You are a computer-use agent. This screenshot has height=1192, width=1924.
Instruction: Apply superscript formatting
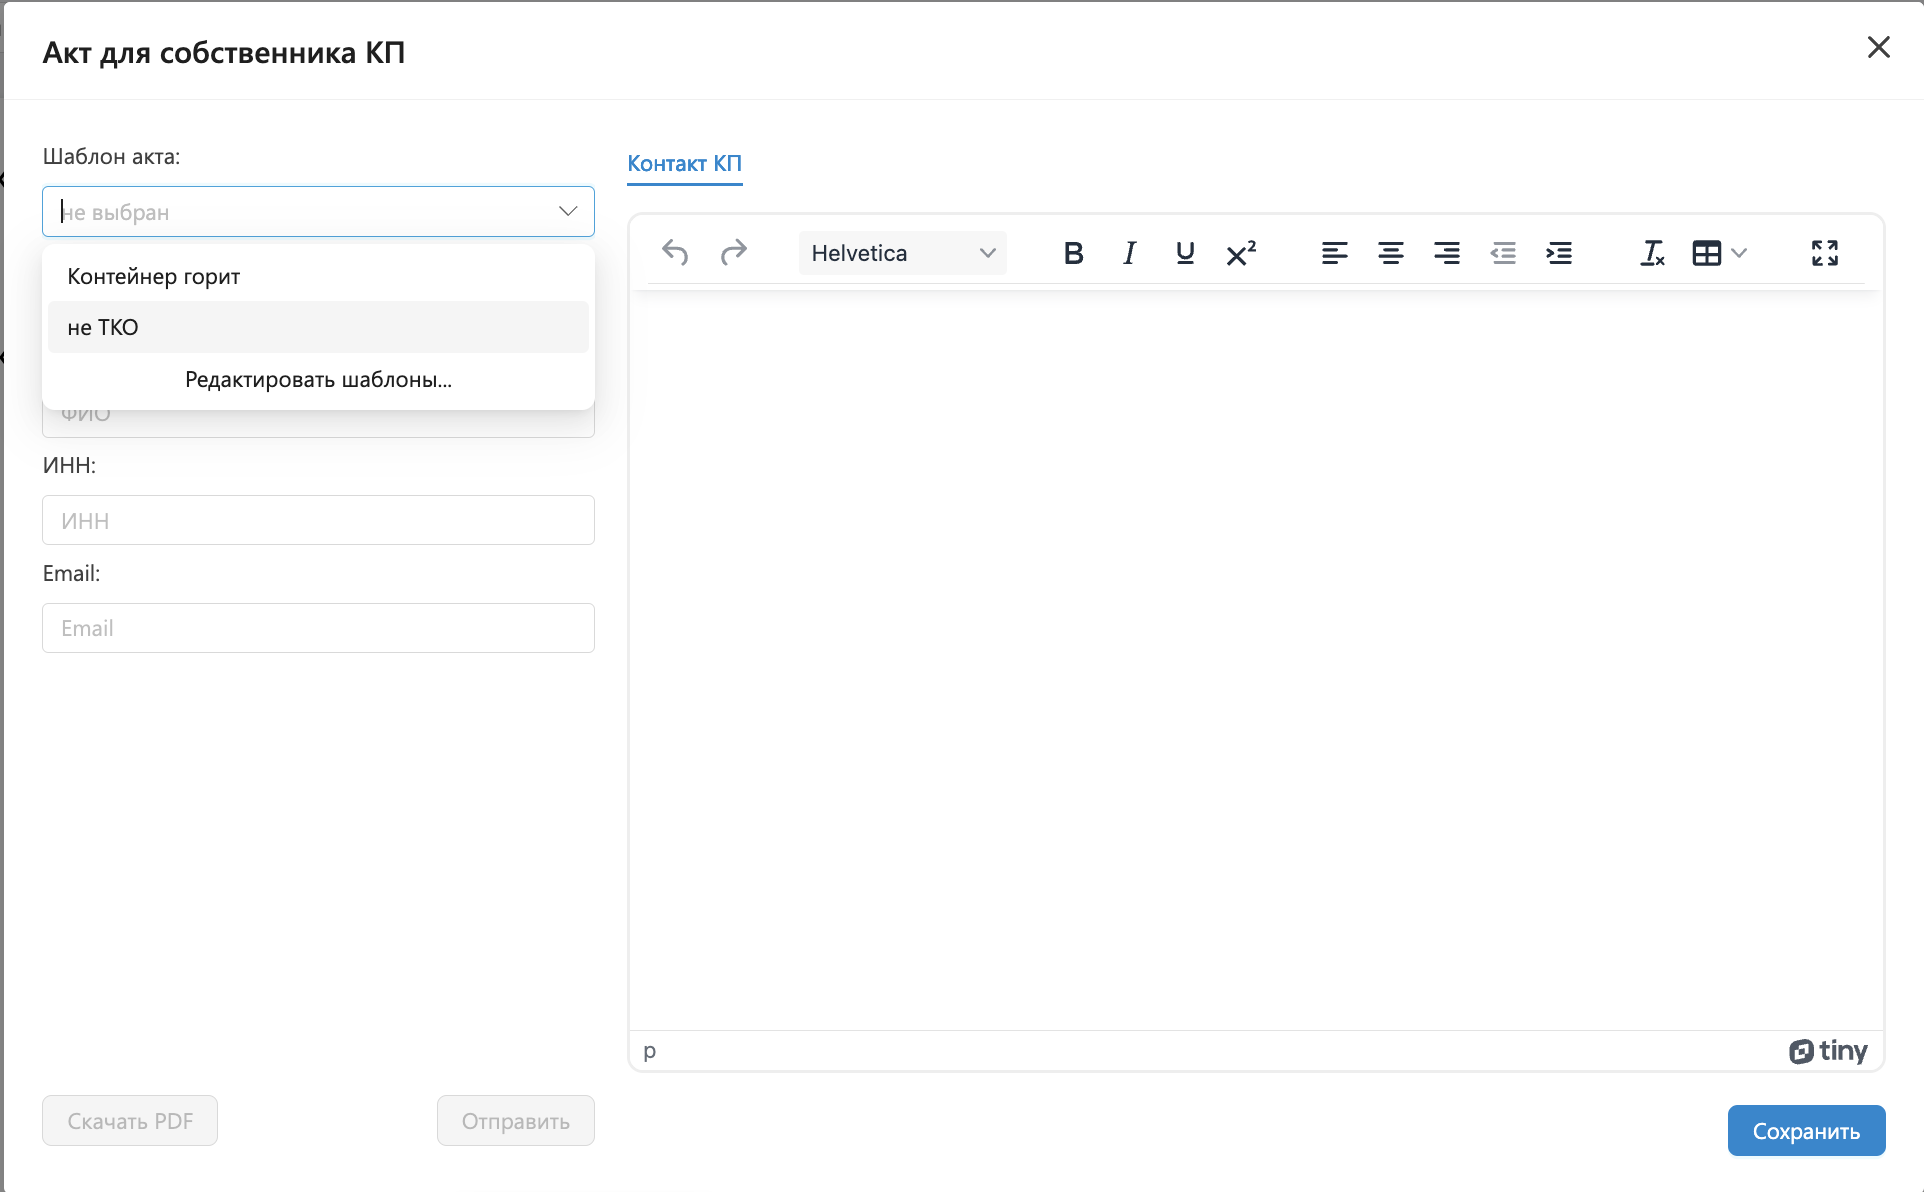[x=1241, y=253]
